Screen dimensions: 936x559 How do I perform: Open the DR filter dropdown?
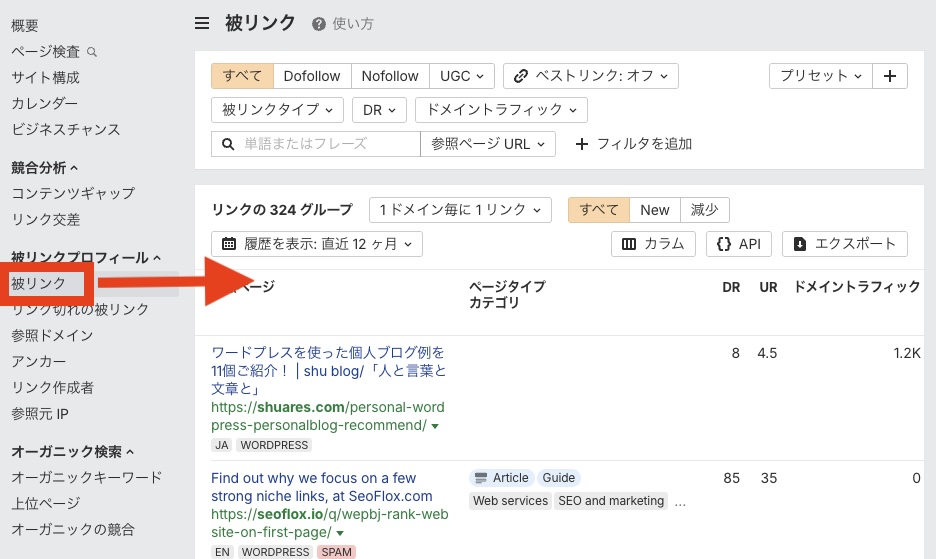[x=379, y=110]
